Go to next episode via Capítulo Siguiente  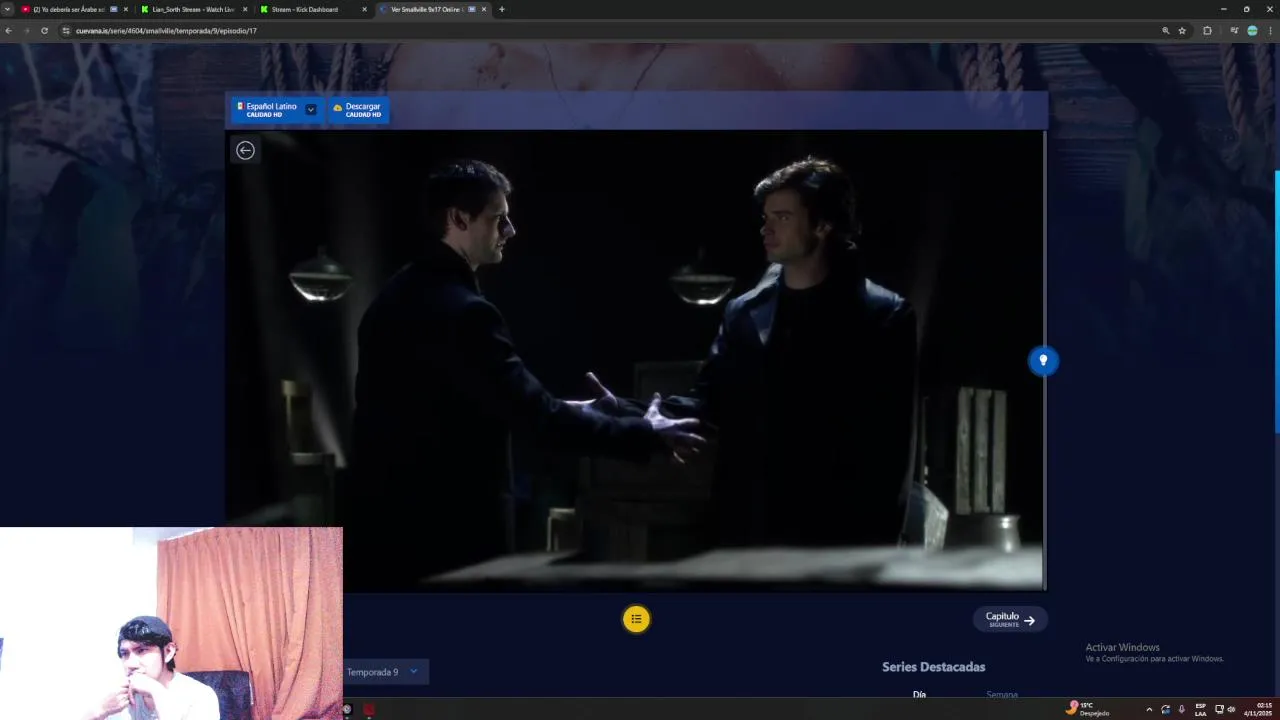(x=1010, y=619)
